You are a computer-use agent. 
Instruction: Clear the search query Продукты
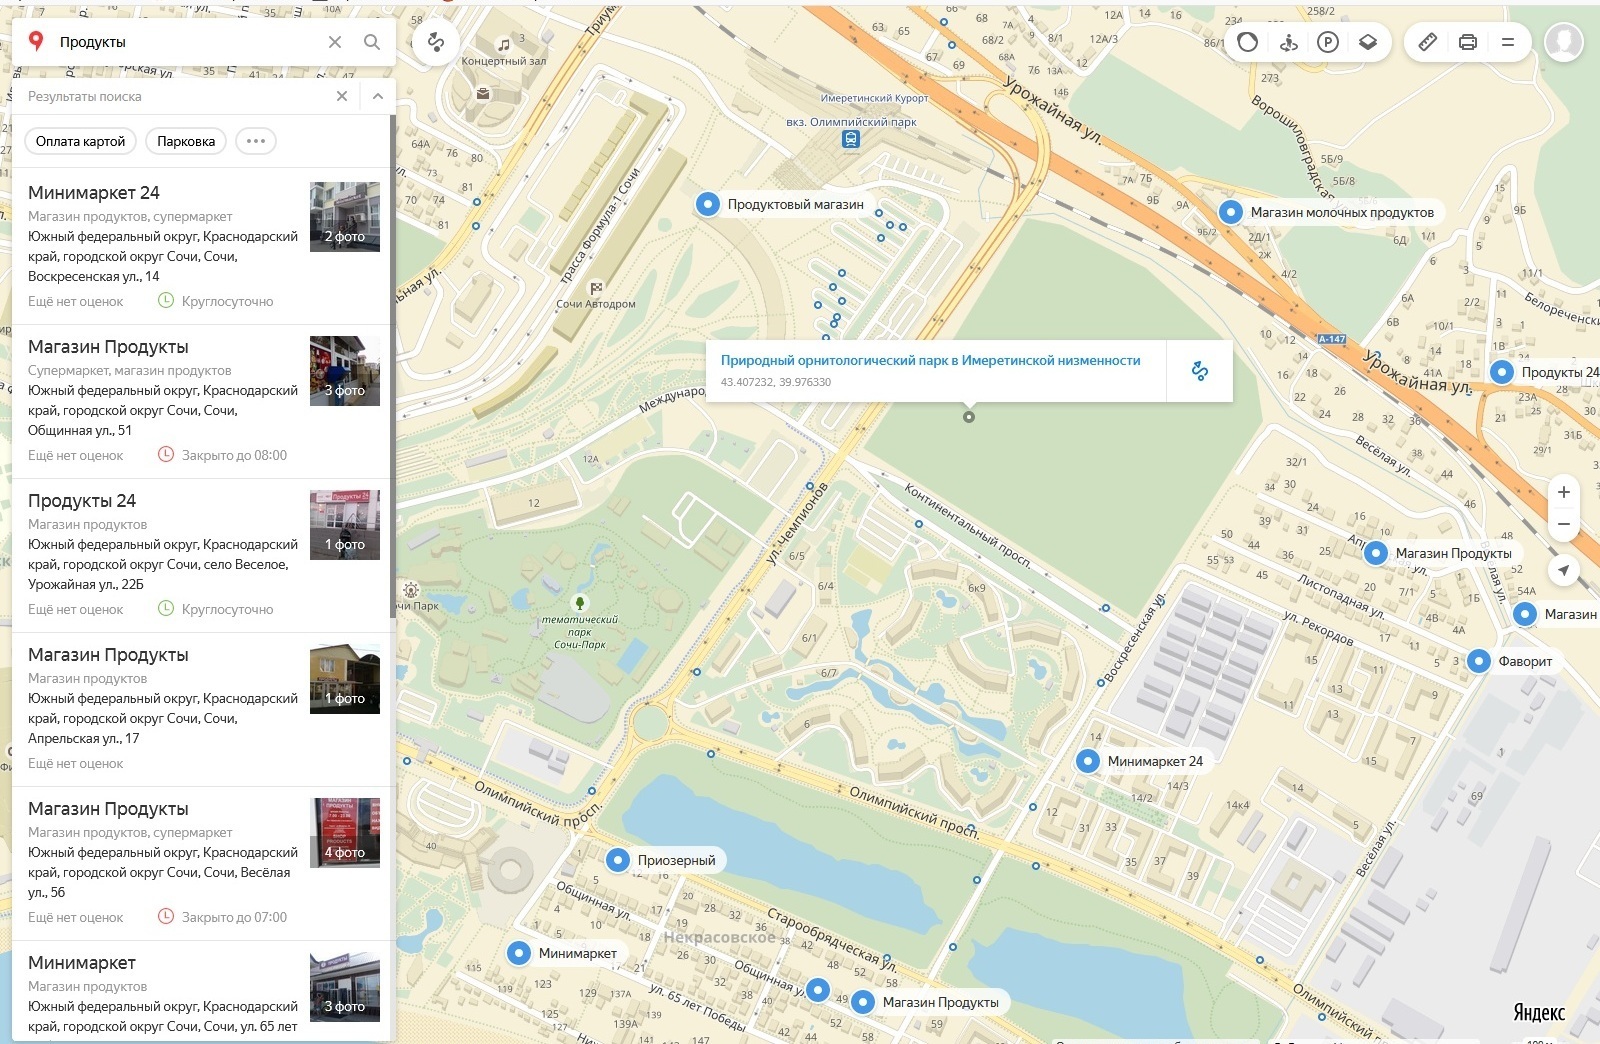tap(335, 42)
